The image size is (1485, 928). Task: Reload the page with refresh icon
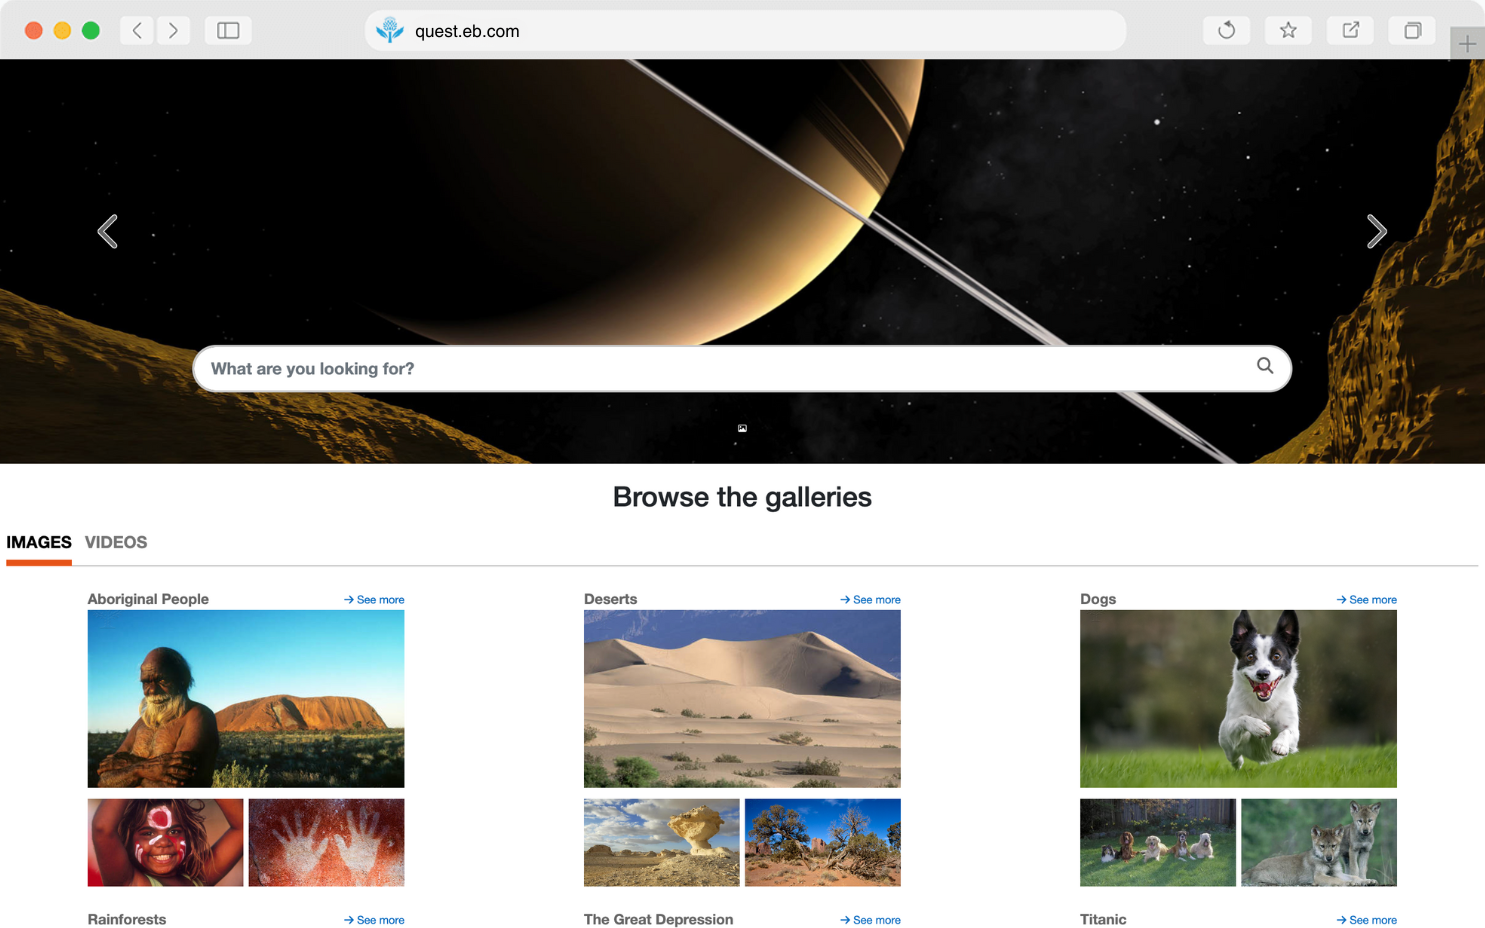point(1226,30)
